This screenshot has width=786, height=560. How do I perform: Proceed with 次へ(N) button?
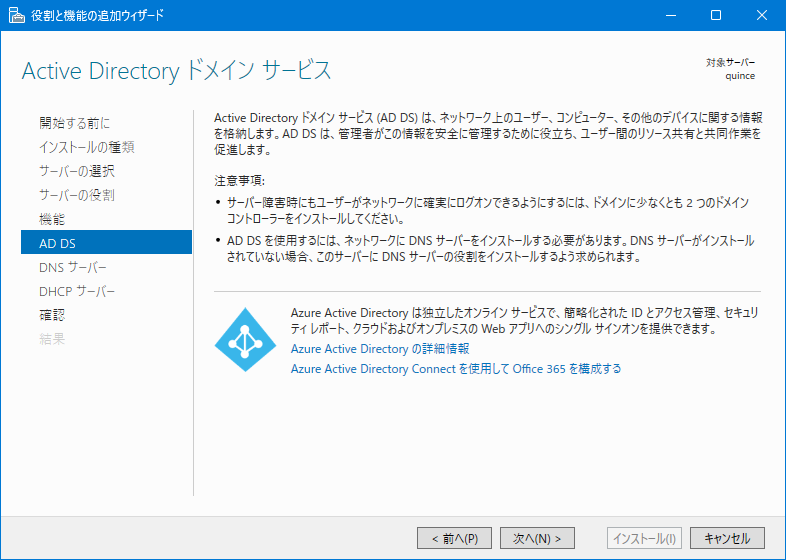[x=537, y=538]
